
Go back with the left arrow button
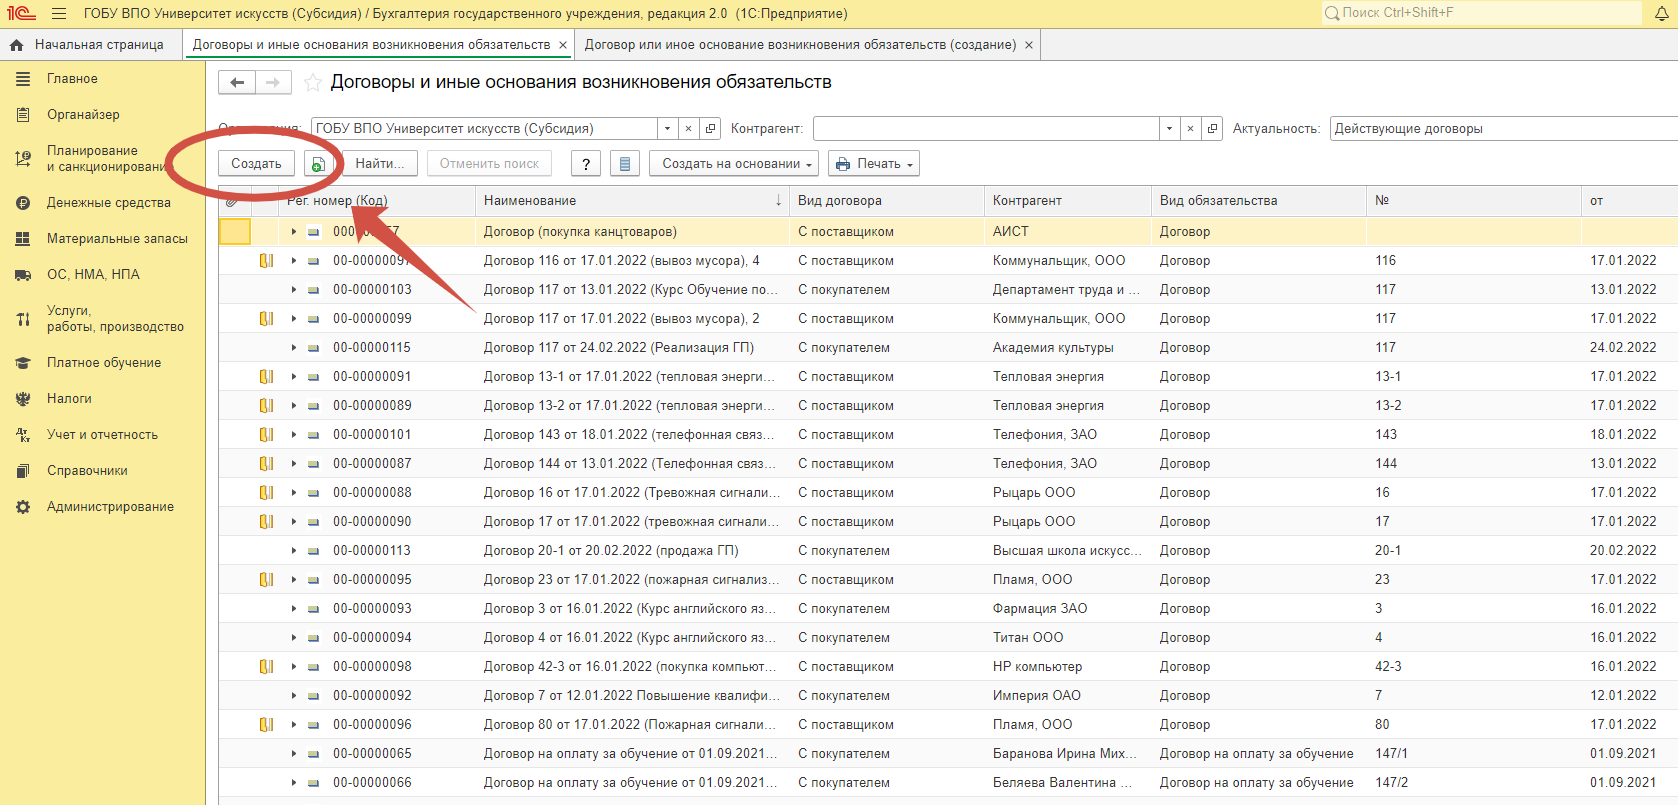237,83
